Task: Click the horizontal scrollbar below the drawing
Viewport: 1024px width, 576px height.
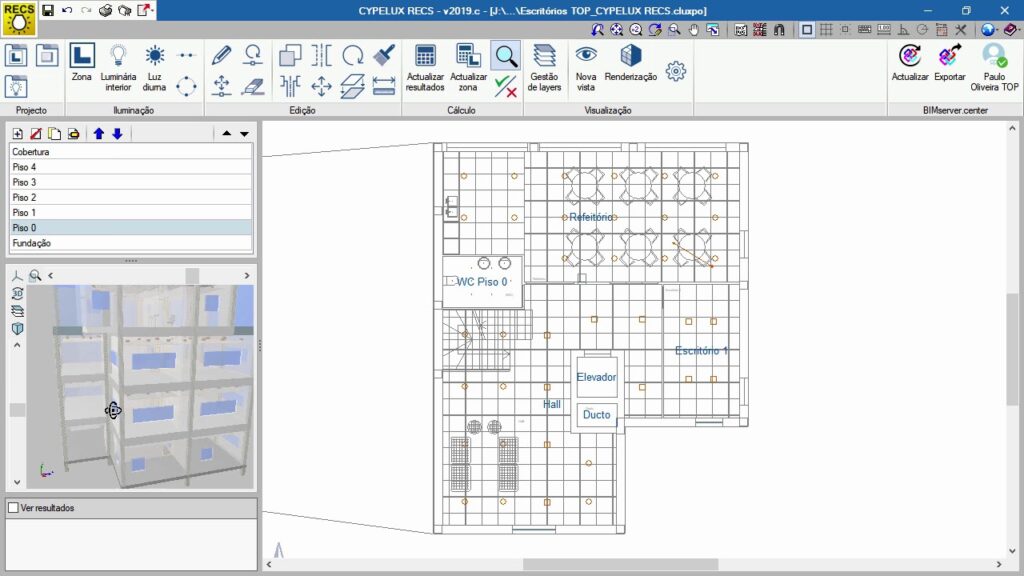Action: (x=620, y=564)
